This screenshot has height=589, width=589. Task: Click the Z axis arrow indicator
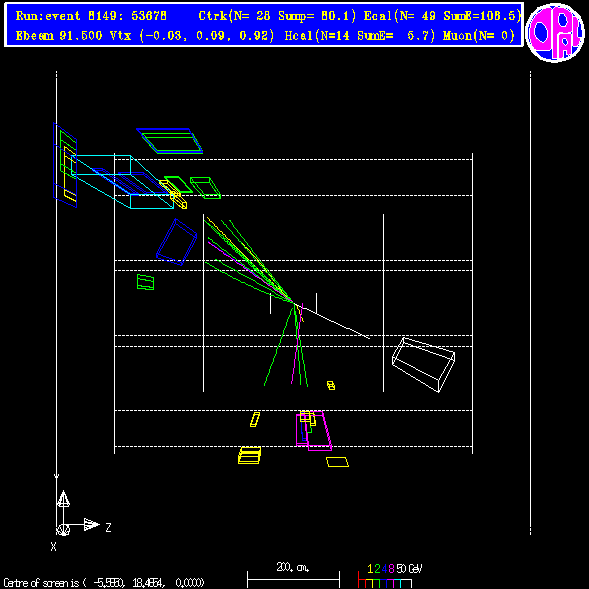[x=92, y=525]
